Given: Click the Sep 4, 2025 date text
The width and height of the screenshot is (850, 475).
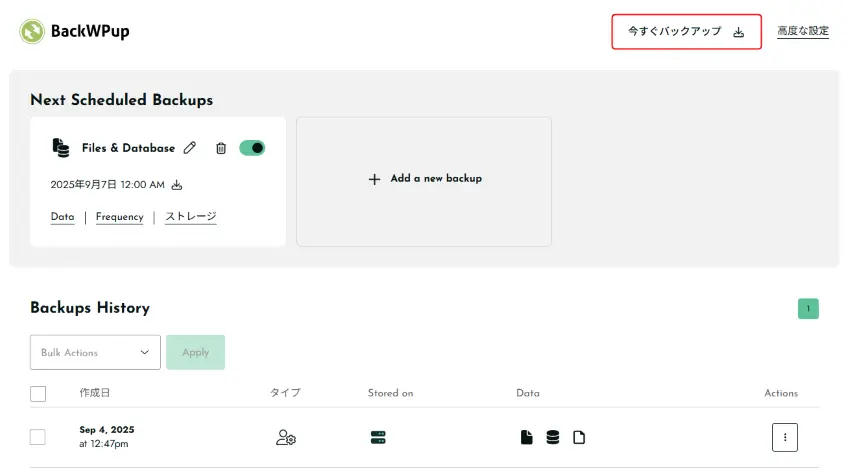Looking at the screenshot, I should coord(107,429).
